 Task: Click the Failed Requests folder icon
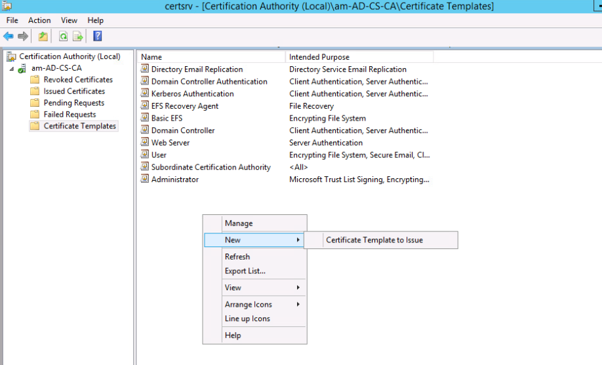coord(35,114)
